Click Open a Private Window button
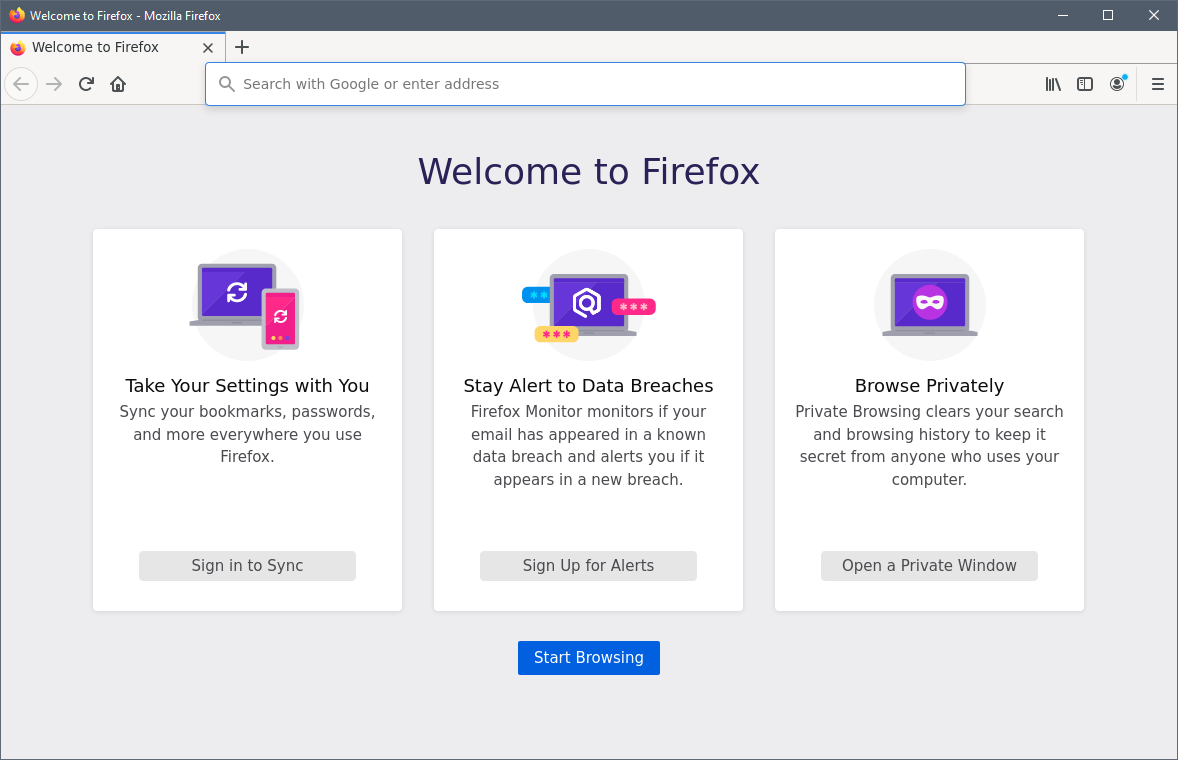1178x760 pixels. pos(929,565)
